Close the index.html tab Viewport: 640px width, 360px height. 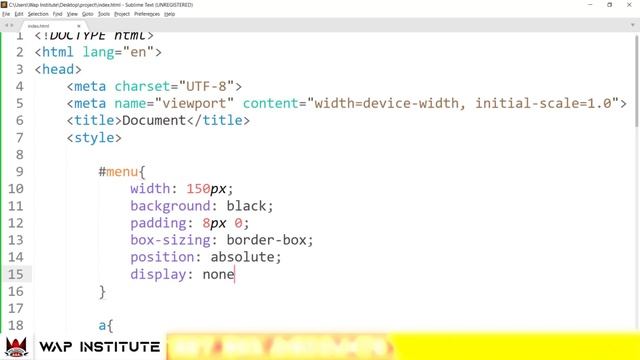[x=79, y=26]
